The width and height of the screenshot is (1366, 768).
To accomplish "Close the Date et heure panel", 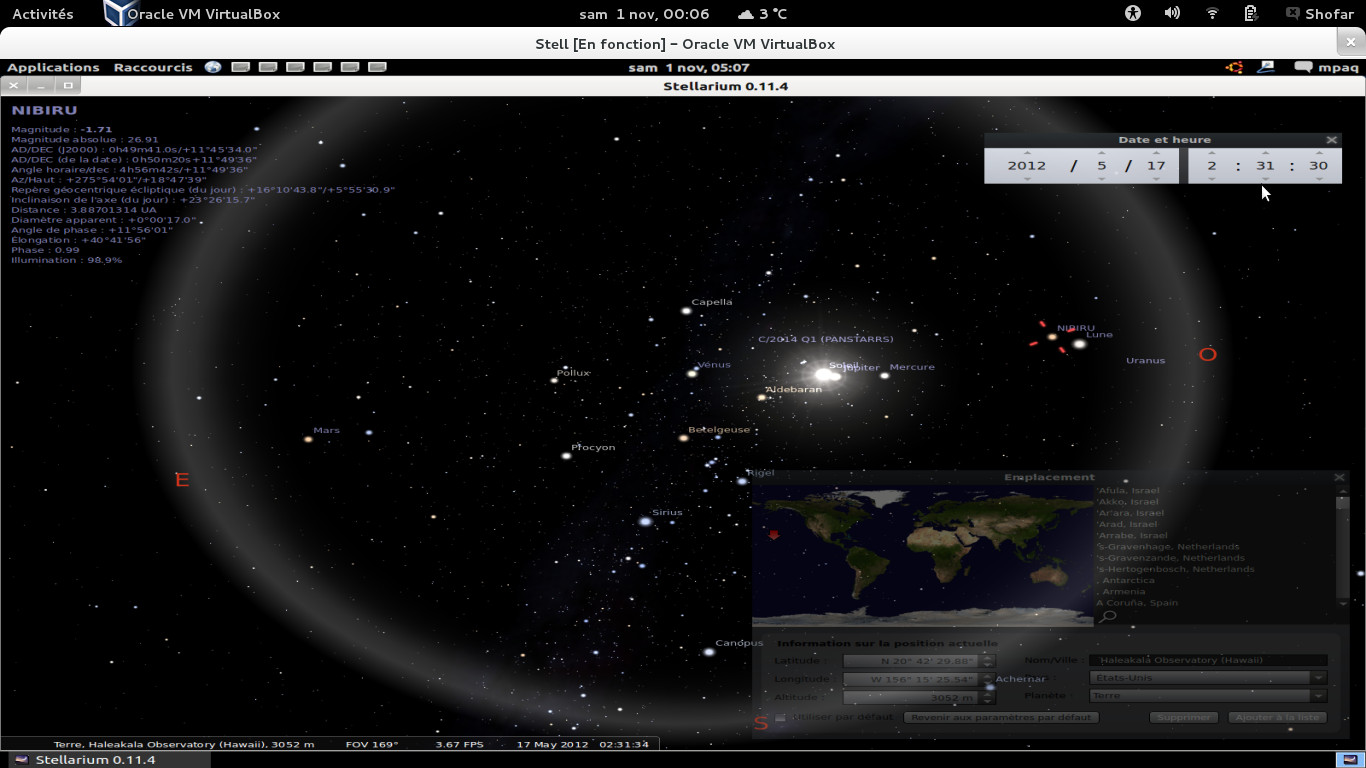I will pyautogui.click(x=1331, y=140).
